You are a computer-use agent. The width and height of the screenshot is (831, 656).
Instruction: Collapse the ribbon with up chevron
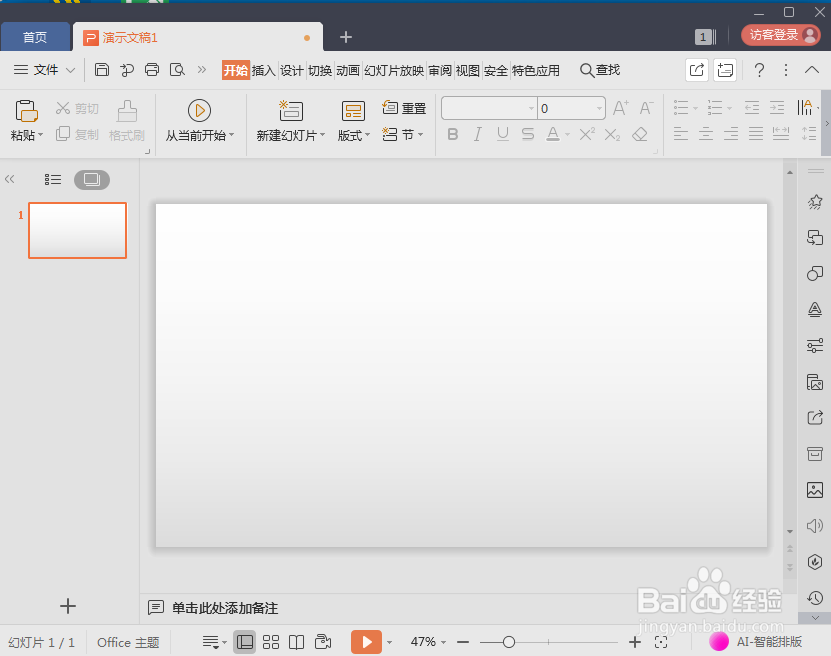pos(811,70)
